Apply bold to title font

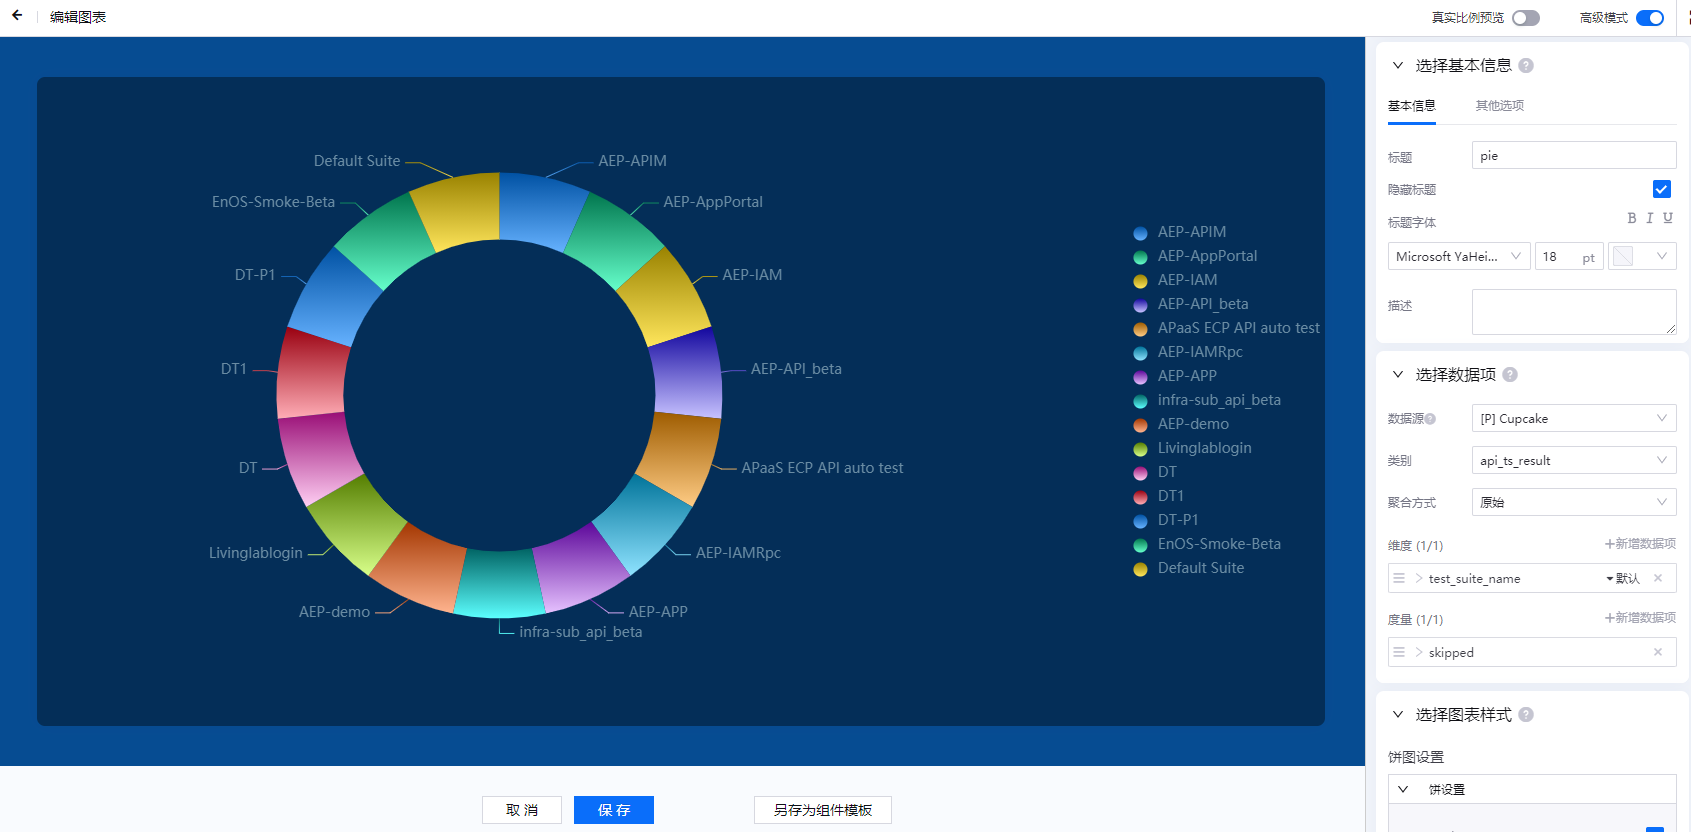pos(1632,218)
